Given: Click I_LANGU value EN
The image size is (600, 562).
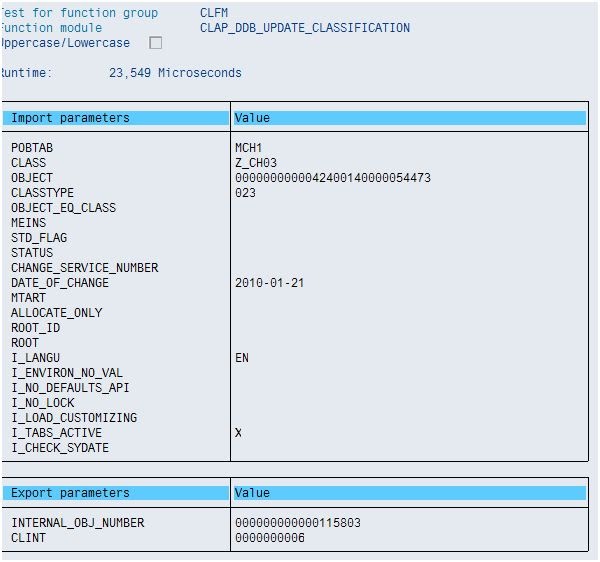Looking at the screenshot, I should click(242, 358).
